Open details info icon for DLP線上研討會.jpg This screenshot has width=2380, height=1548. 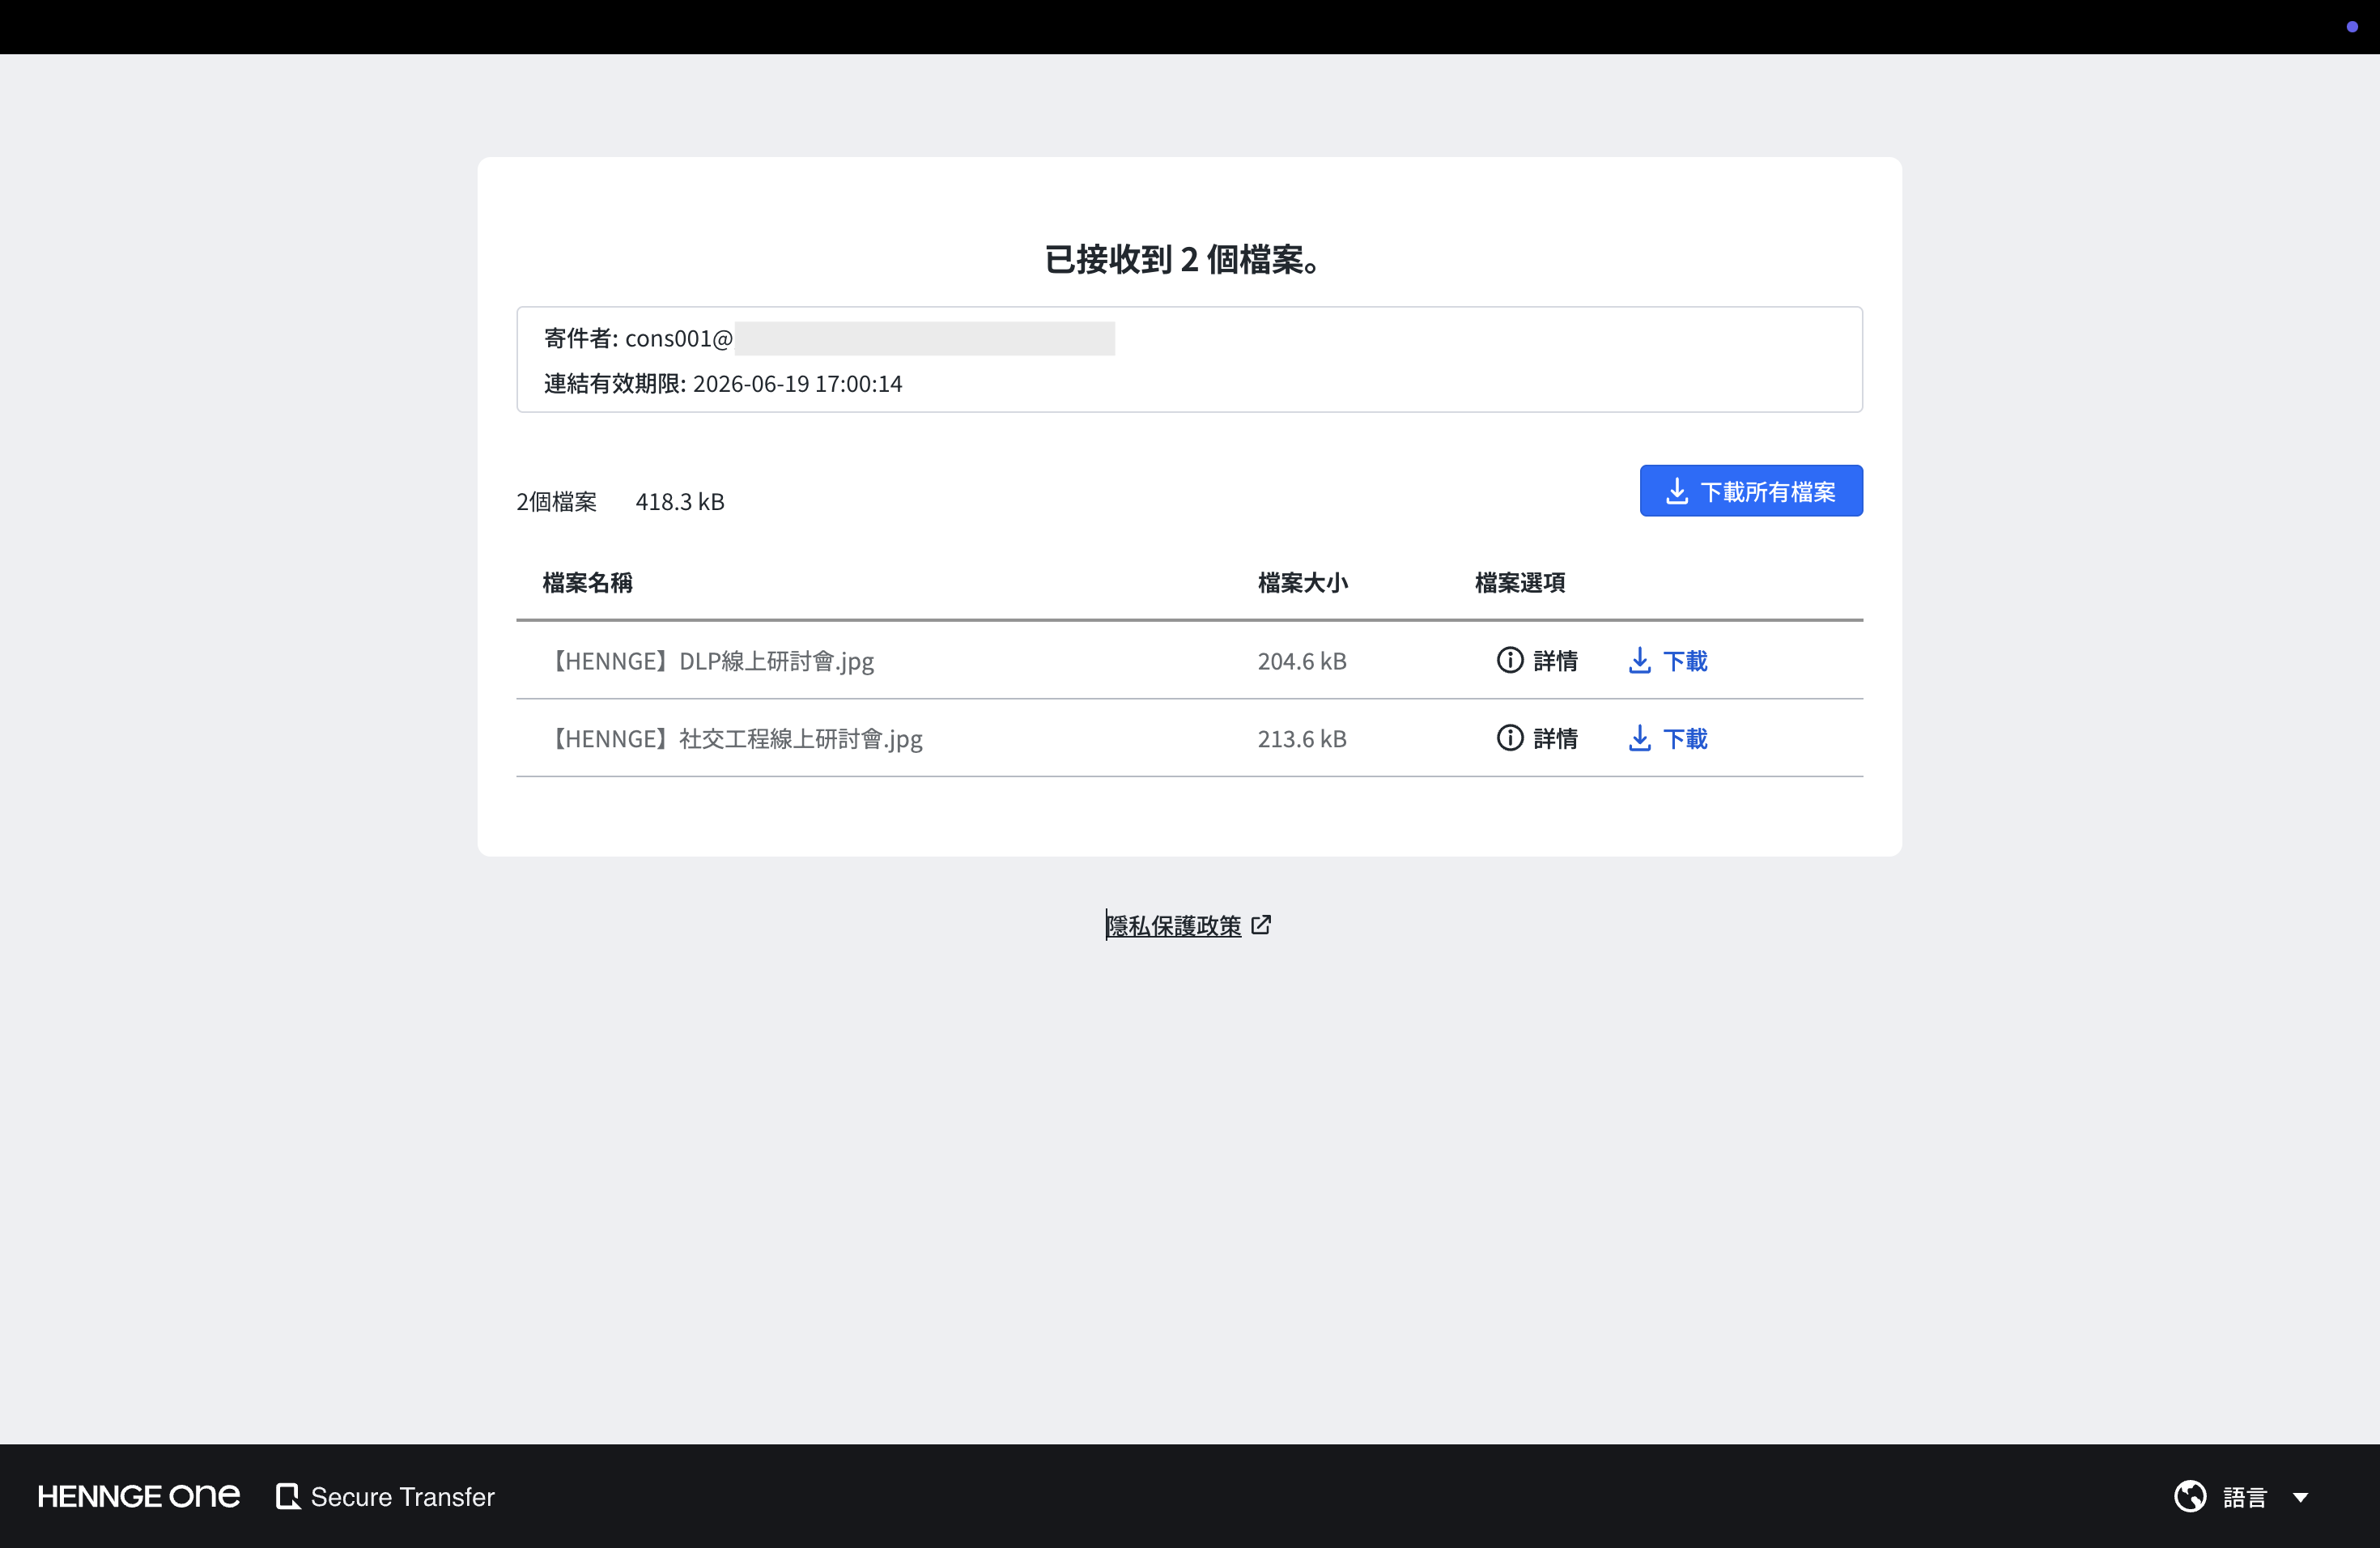[x=1510, y=660]
